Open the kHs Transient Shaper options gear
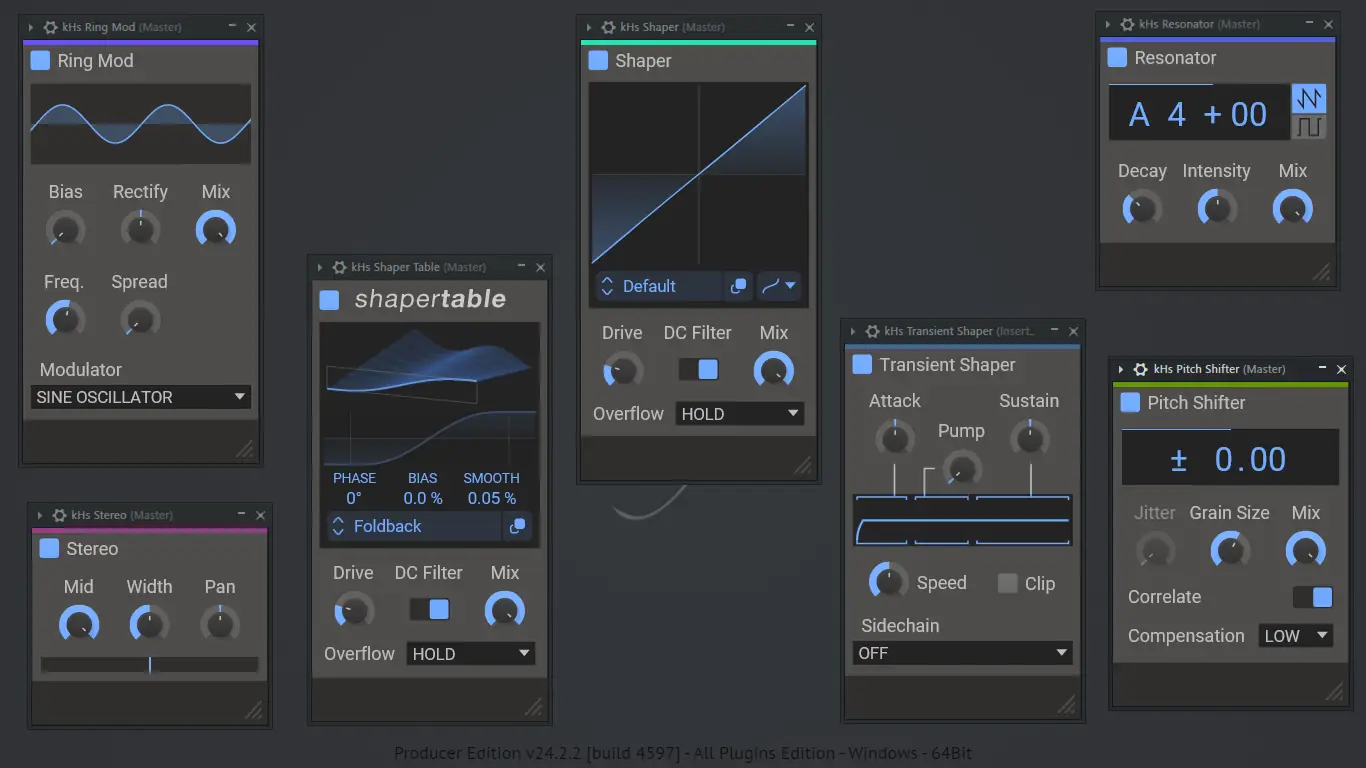This screenshot has width=1366, height=768. pyautogui.click(x=873, y=331)
